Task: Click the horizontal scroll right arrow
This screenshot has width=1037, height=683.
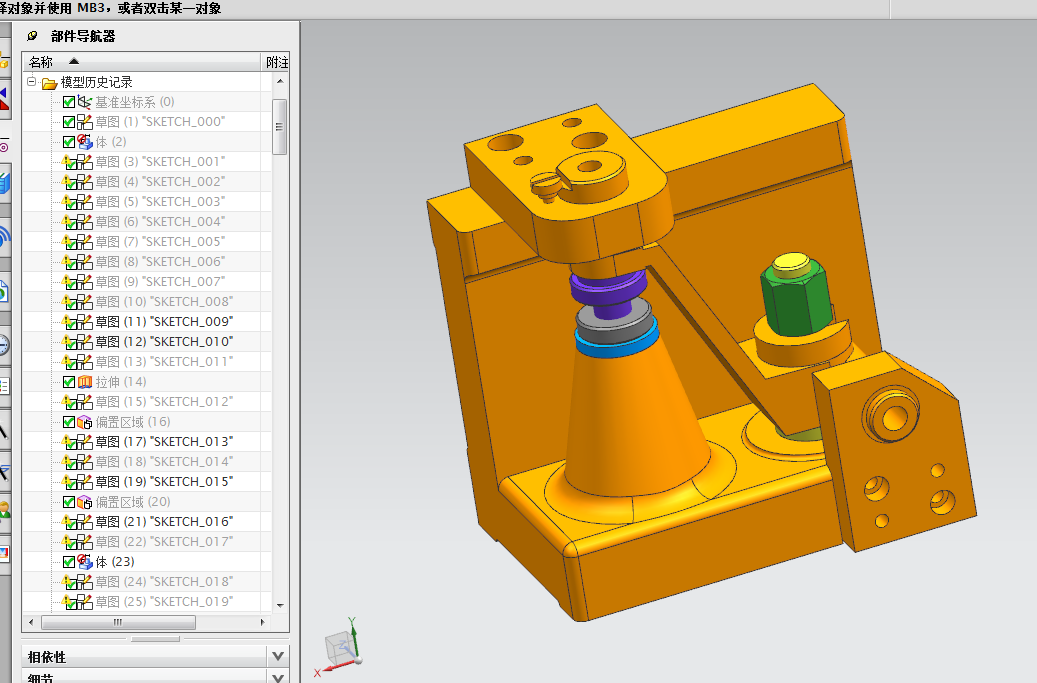Action: pos(263,622)
